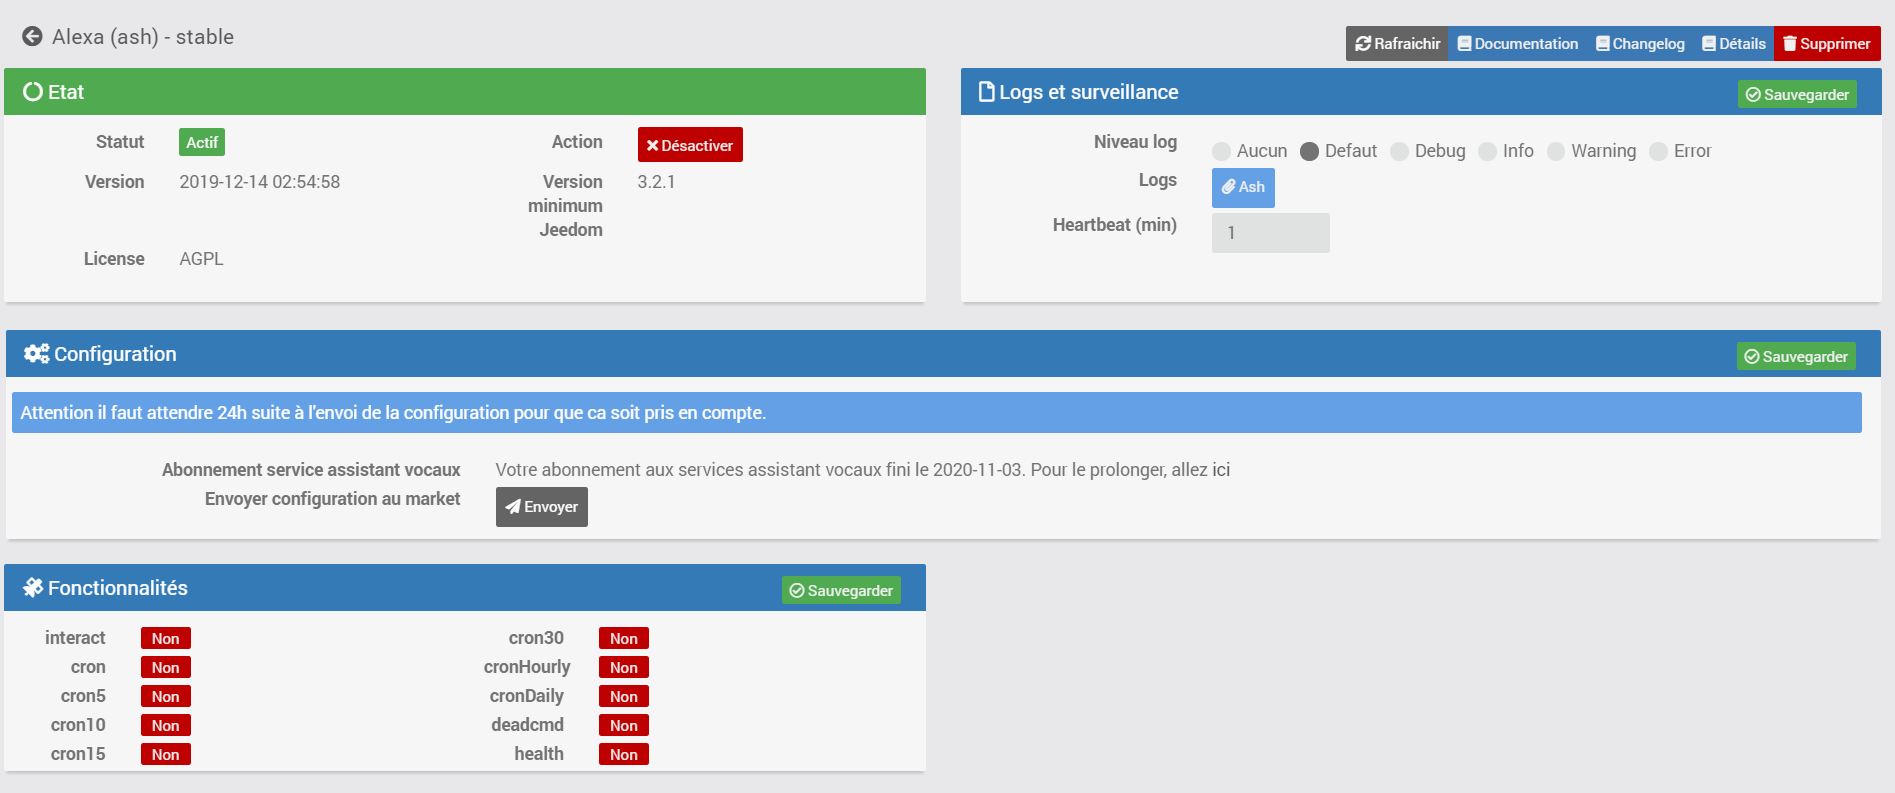This screenshot has width=1895, height=793.
Task: Select the Warning log level
Action: [x=1555, y=151]
